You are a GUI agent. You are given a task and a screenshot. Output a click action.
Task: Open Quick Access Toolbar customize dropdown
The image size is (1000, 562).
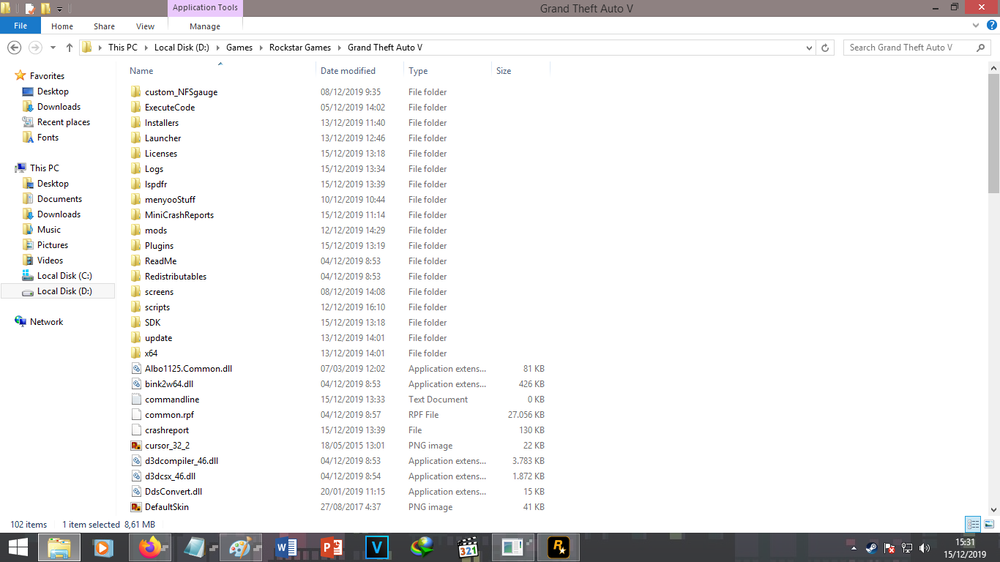tap(59, 9)
